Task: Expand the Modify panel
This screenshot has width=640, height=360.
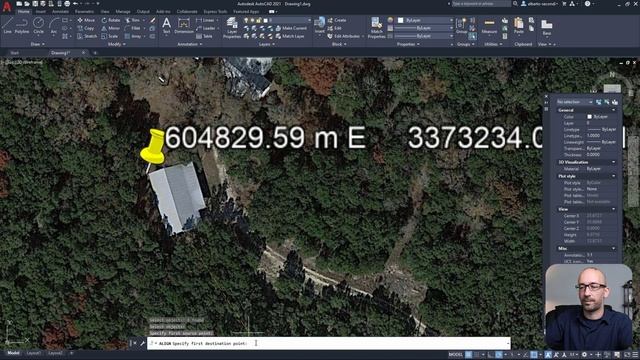Action: (x=116, y=44)
